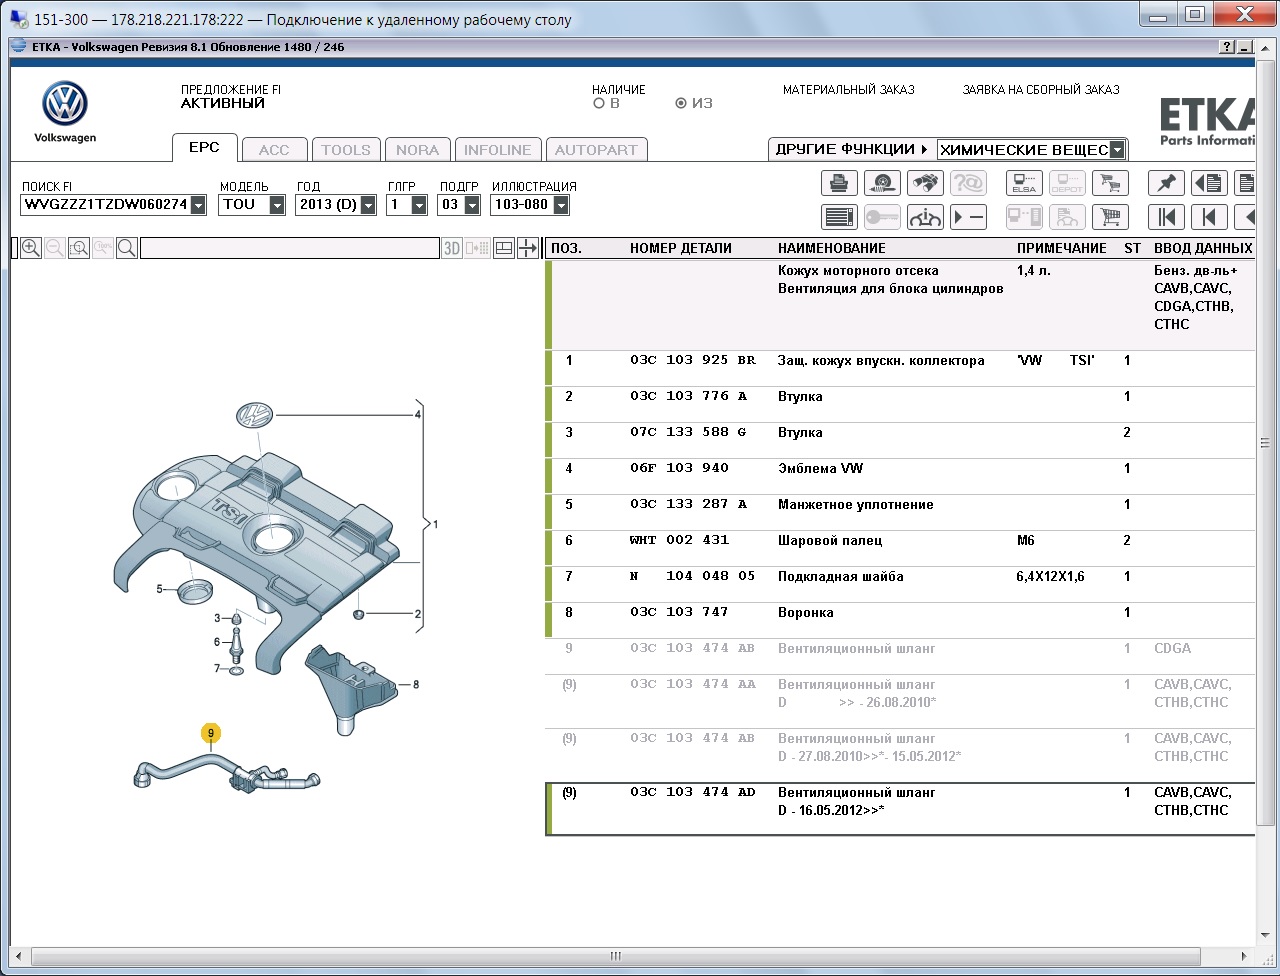Jump to first illustration with double-bar arrow
Screen dimensions: 1280x976
[1166, 216]
